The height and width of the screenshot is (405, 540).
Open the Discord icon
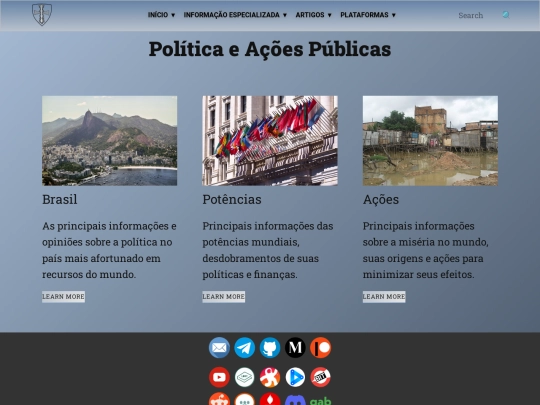pyautogui.click(x=295, y=399)
